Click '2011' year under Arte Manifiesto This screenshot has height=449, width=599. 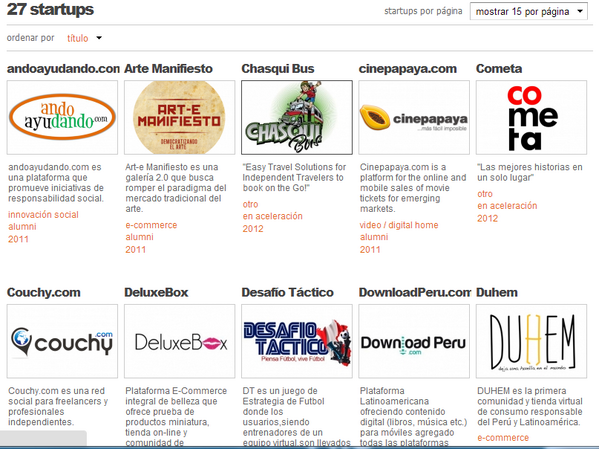136,250
